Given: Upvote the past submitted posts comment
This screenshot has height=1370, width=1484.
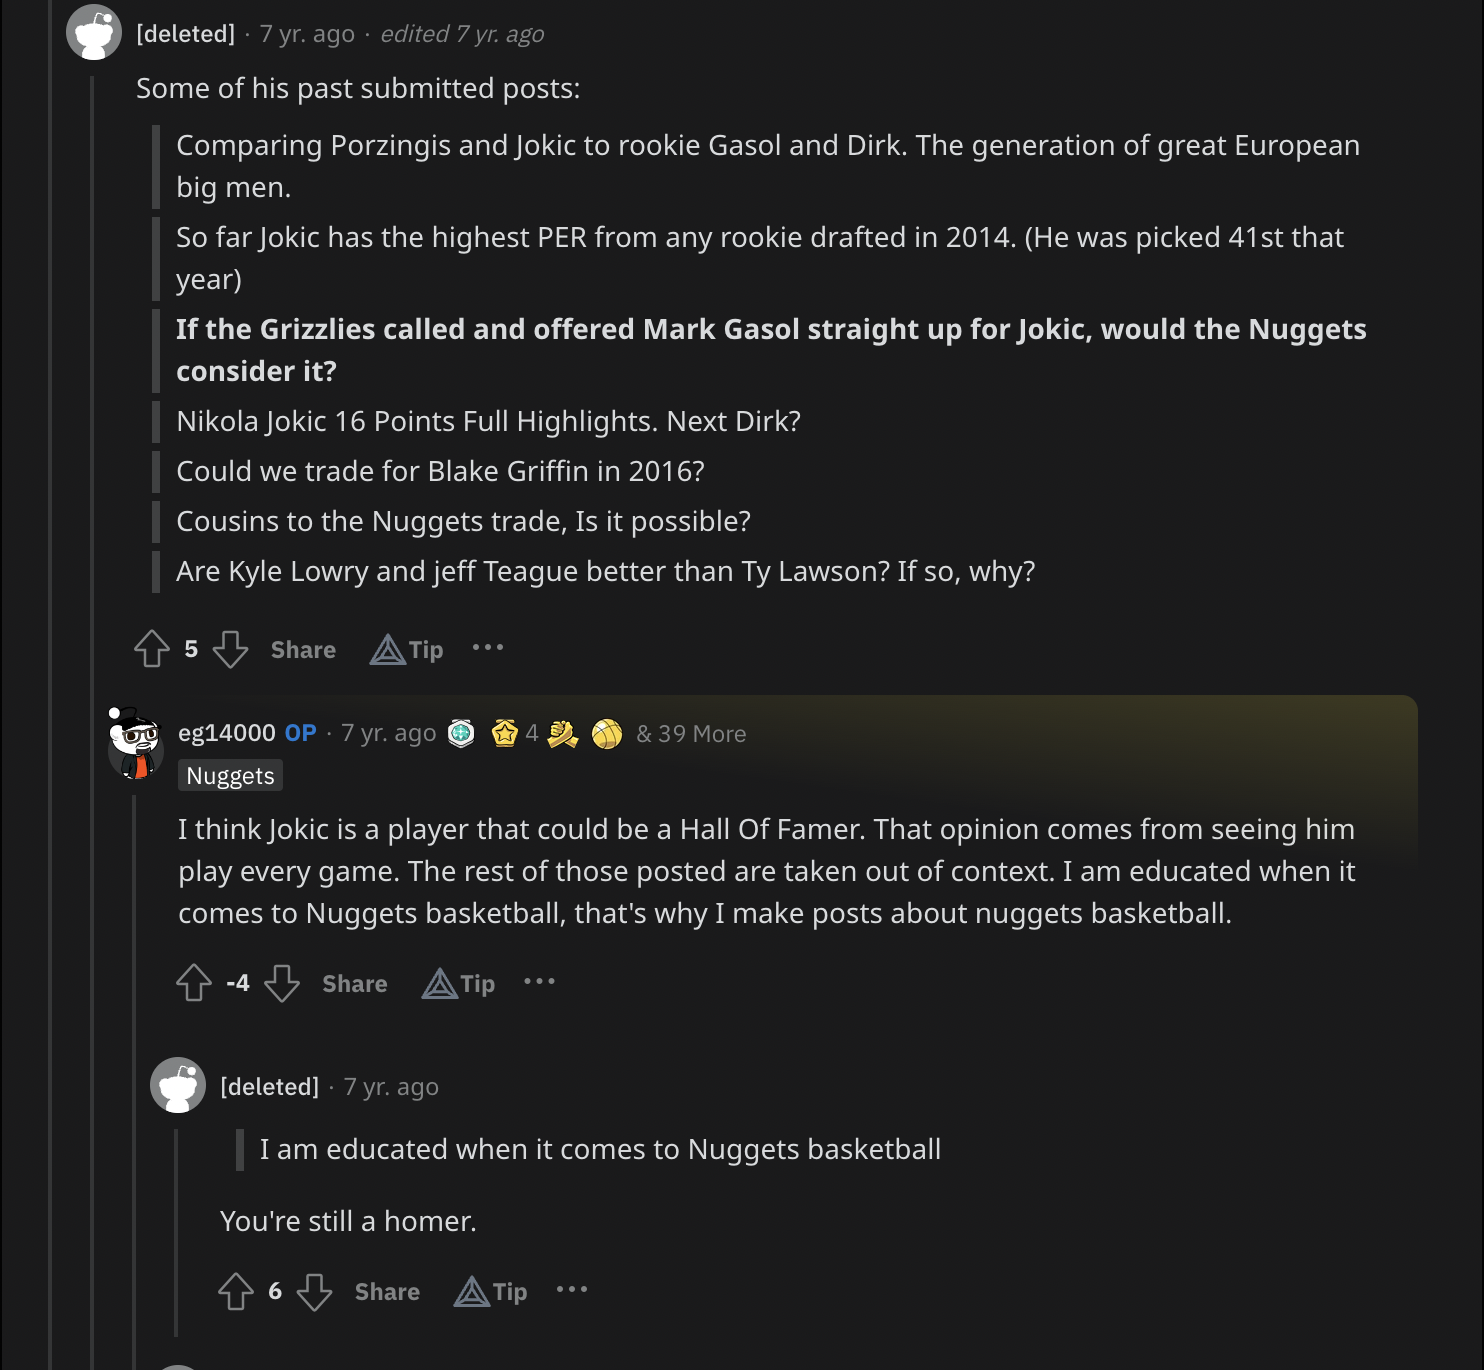Looking at the screenshot, I should [x=152, y=649].
